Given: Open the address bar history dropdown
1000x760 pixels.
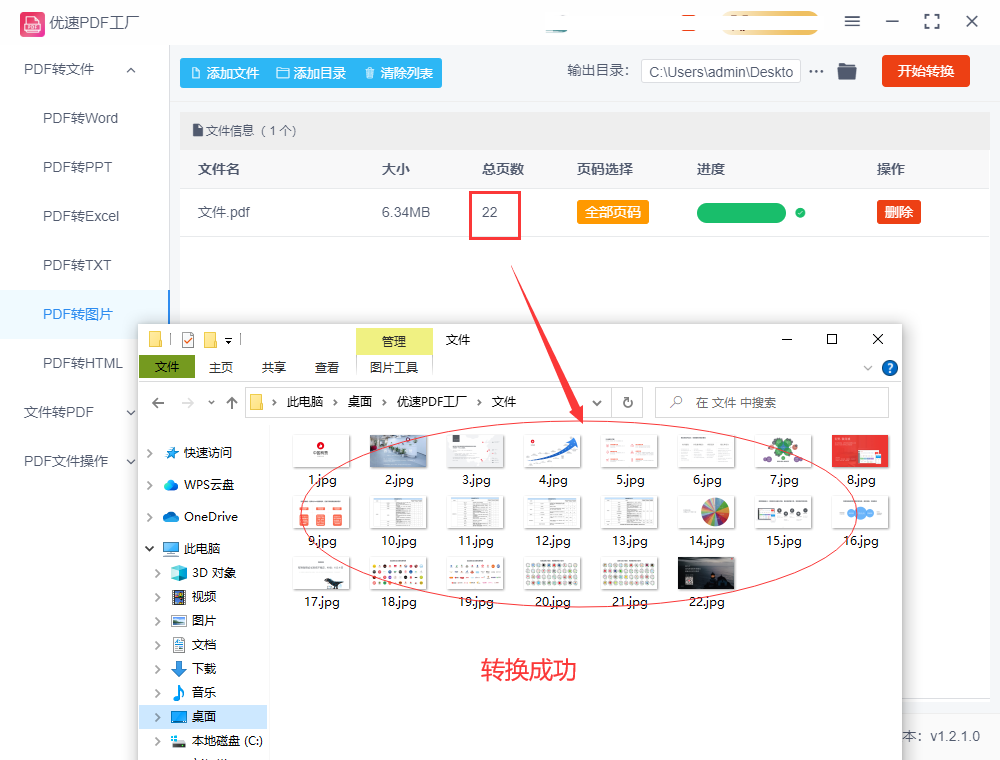Looking at the screenshot, I should (597, 402).
